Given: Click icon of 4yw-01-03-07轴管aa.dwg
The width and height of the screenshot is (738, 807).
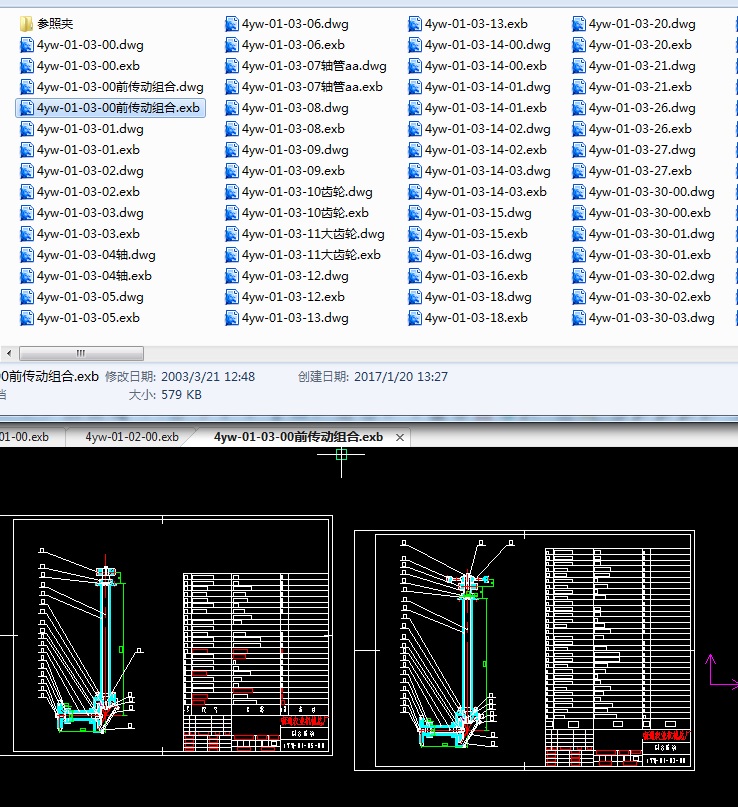Looking at the screenshot, I should pos(232,66).
